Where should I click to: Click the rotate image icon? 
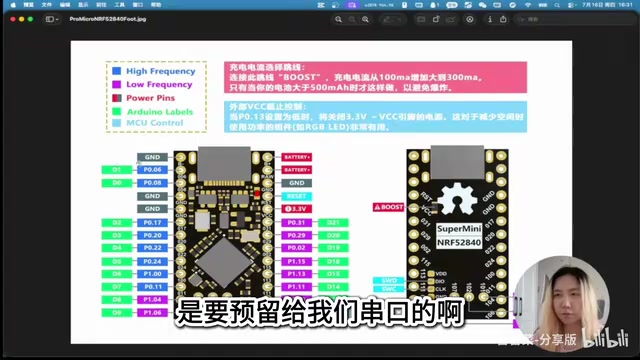pos(436,19)
